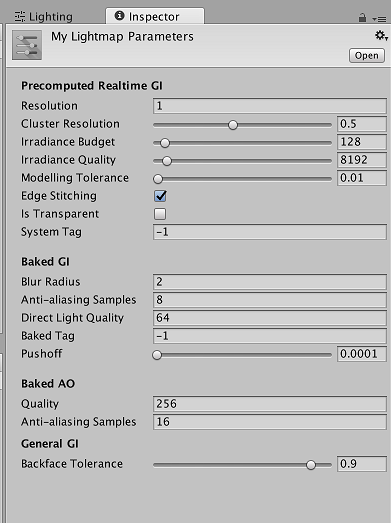Click the Open button

coord(367,55)
